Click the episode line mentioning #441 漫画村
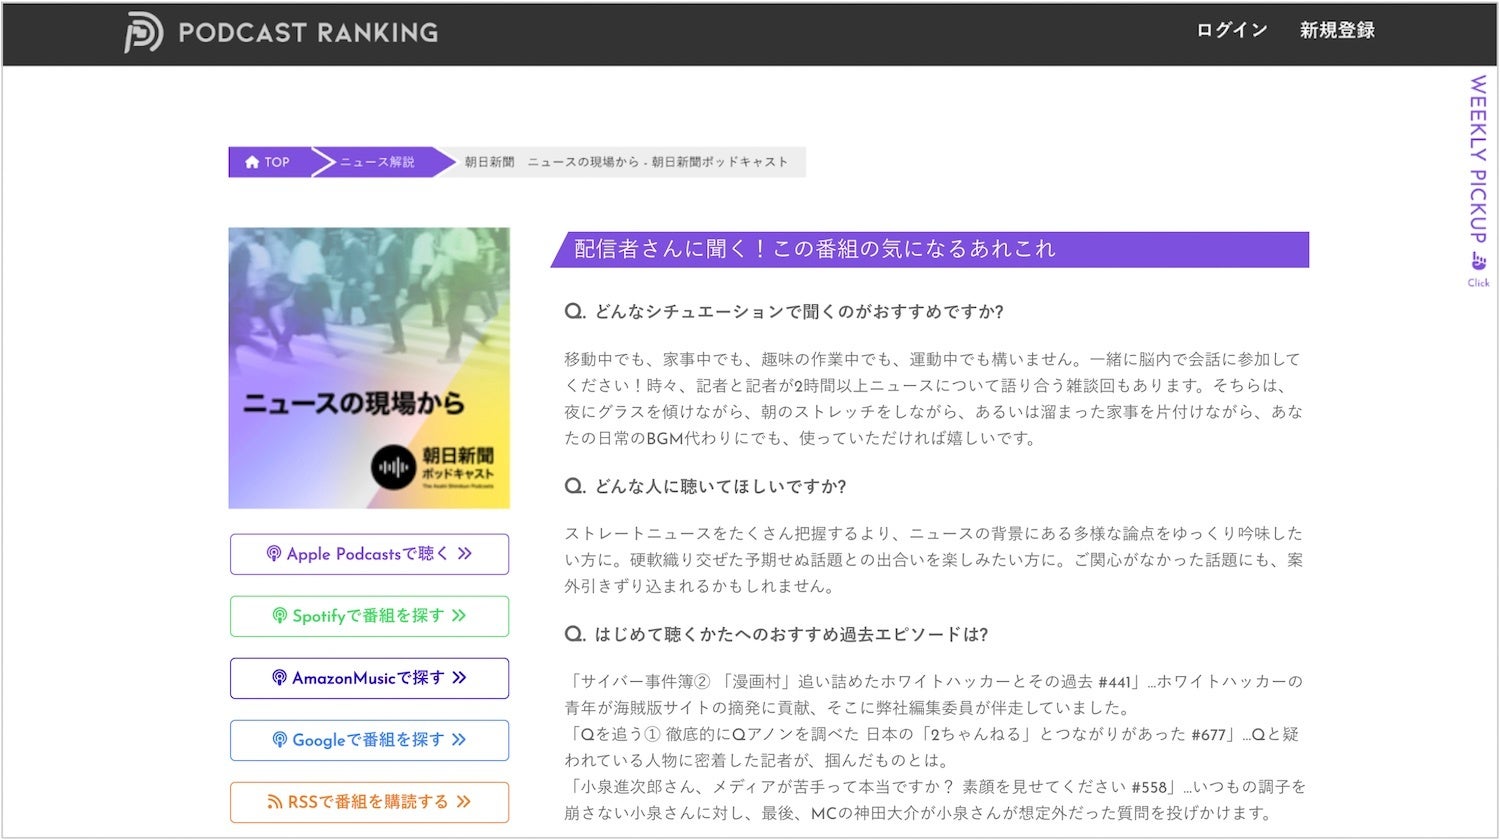 [934, 695]
